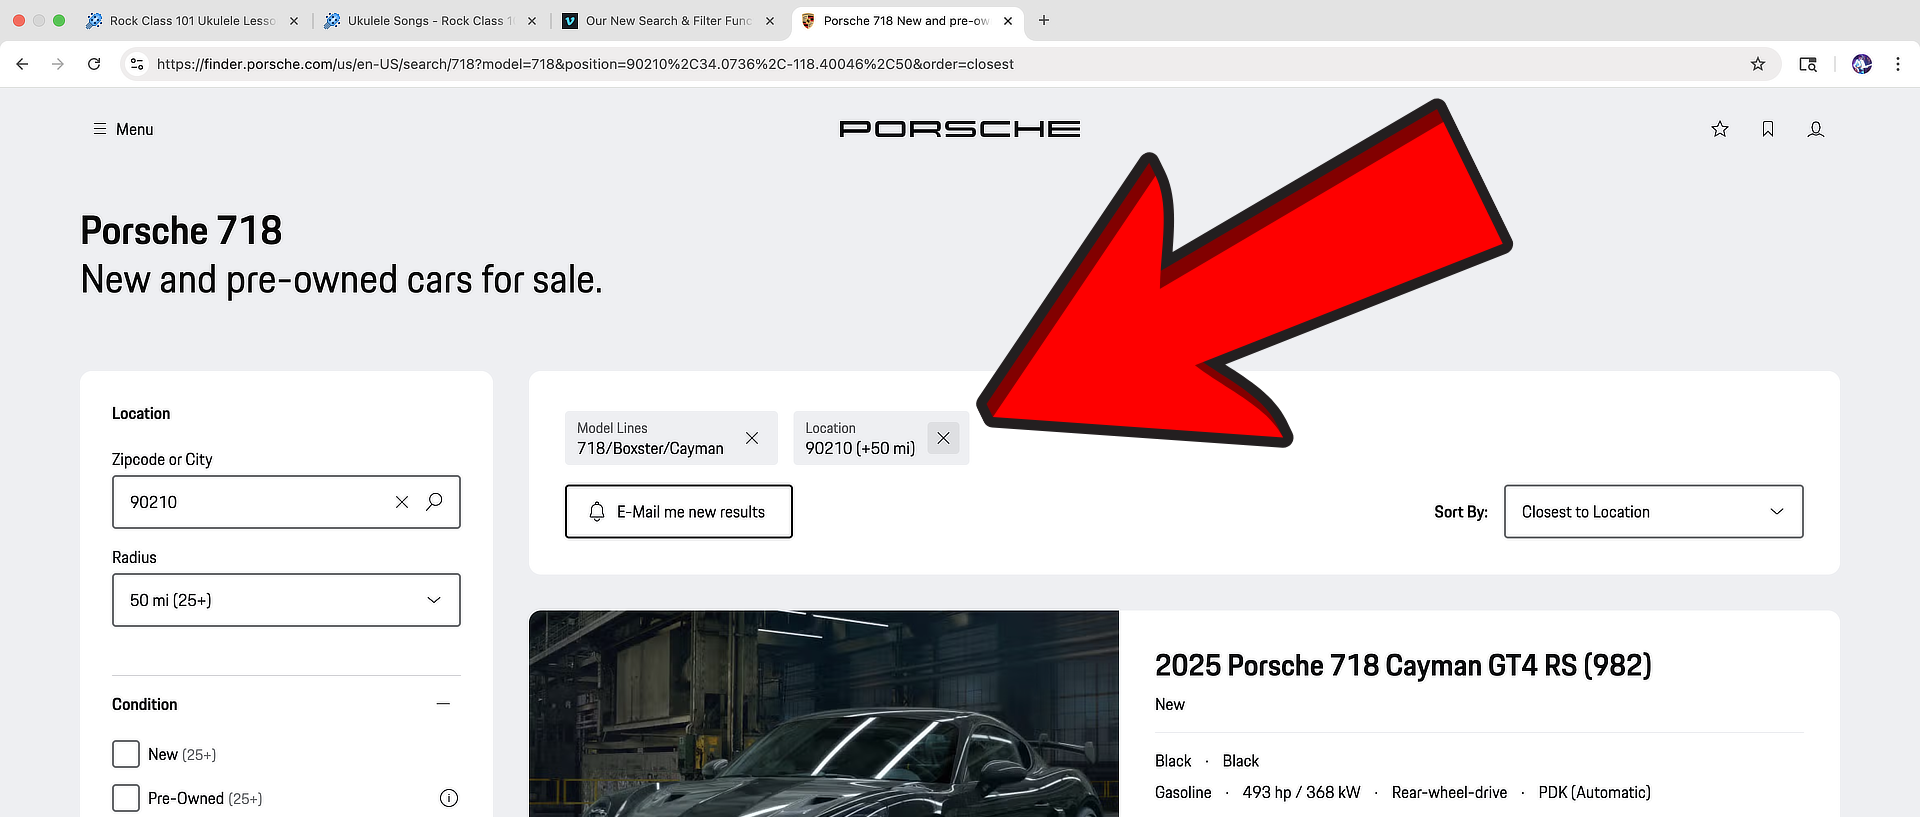Open Chrome profile avatar
The width and height of the screenshot is (1920, 817).
pos(1862,64)
